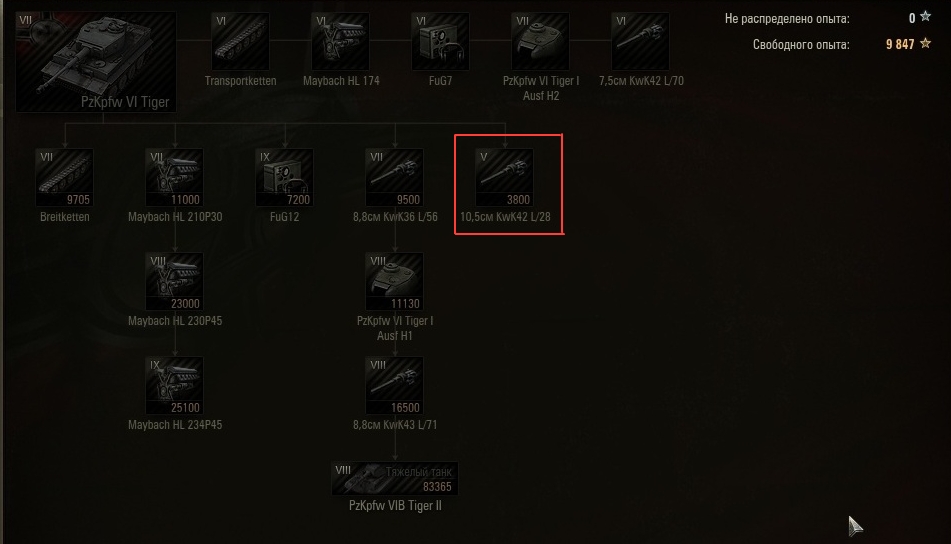Open the FuG7 radio module
The image size is (951, 544).
pyautogui.click(x=440, y=41)
